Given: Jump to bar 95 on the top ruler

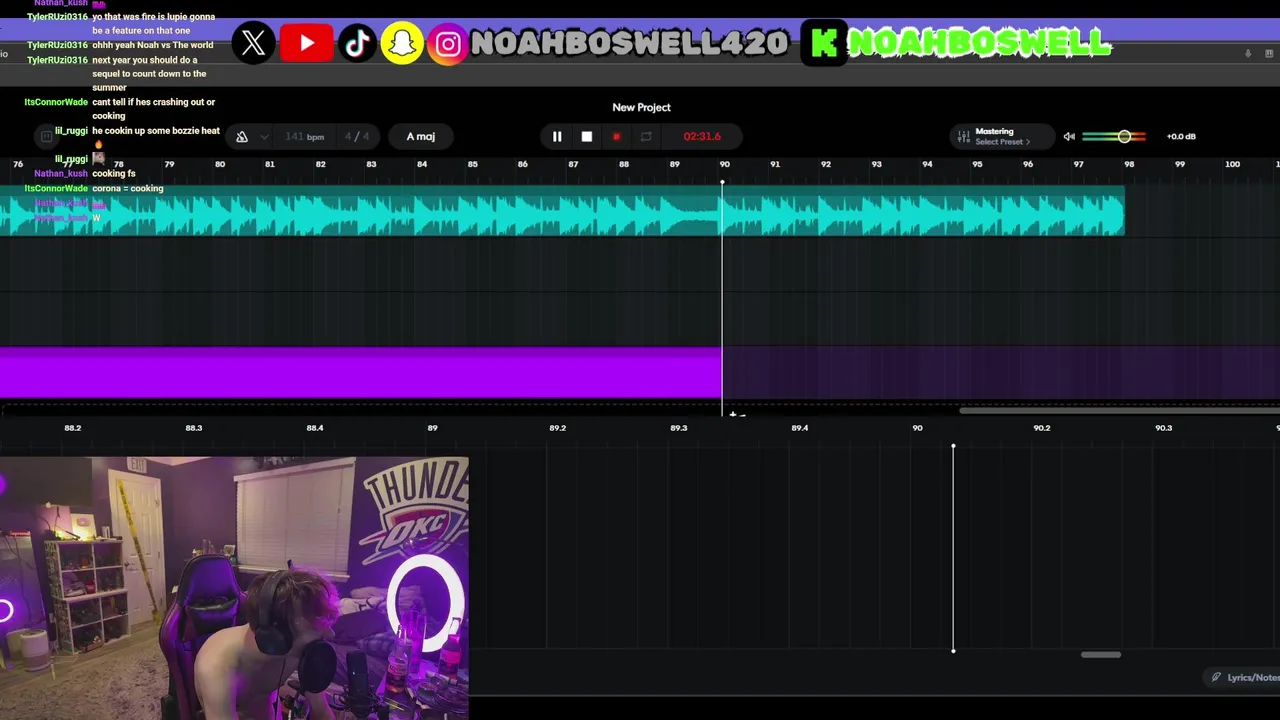Looking at the screenshot, I should [x=977, y=164].
